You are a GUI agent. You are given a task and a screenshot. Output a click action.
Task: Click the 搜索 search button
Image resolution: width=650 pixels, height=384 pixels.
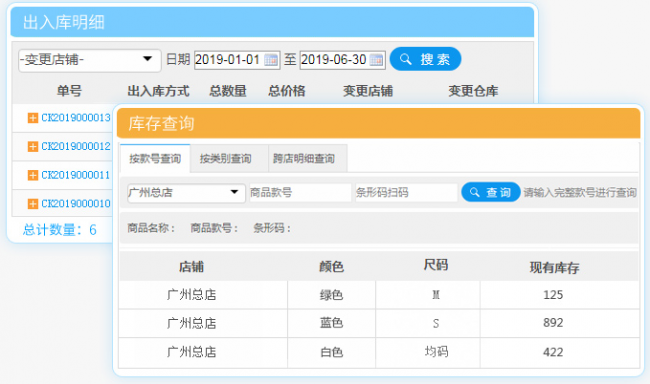point(425,59)
